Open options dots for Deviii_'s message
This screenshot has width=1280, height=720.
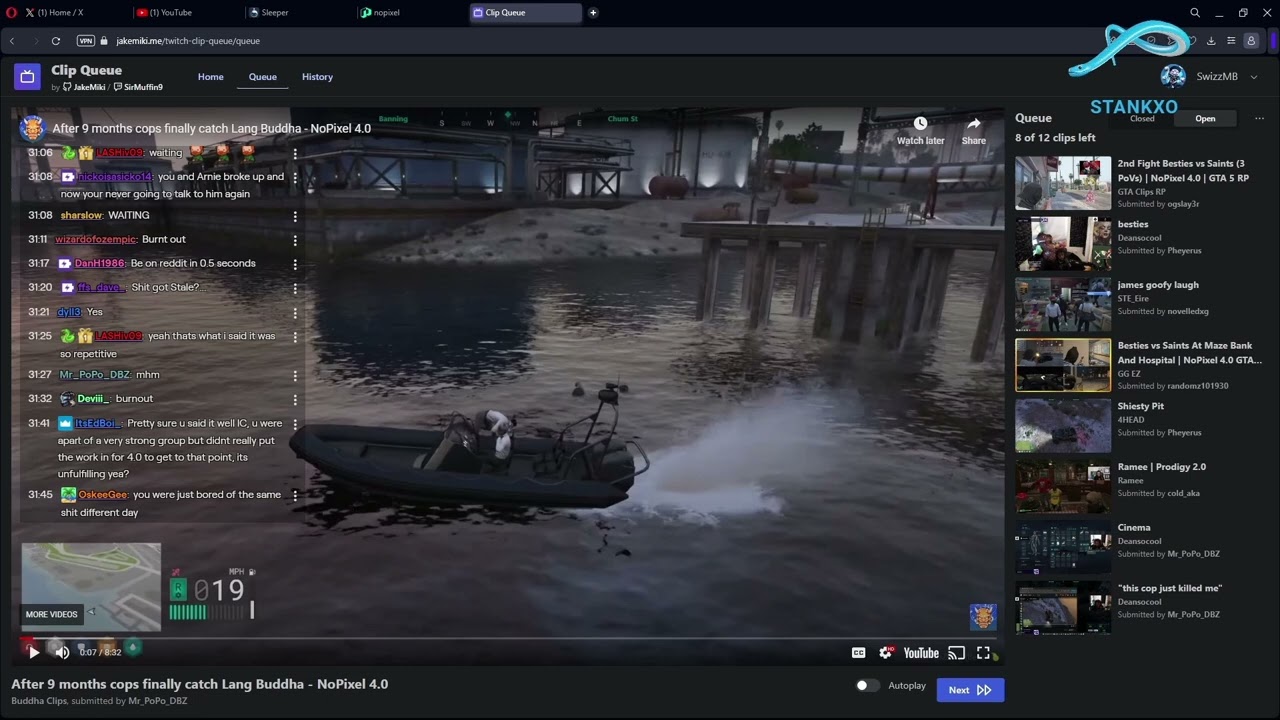(295, 399)
